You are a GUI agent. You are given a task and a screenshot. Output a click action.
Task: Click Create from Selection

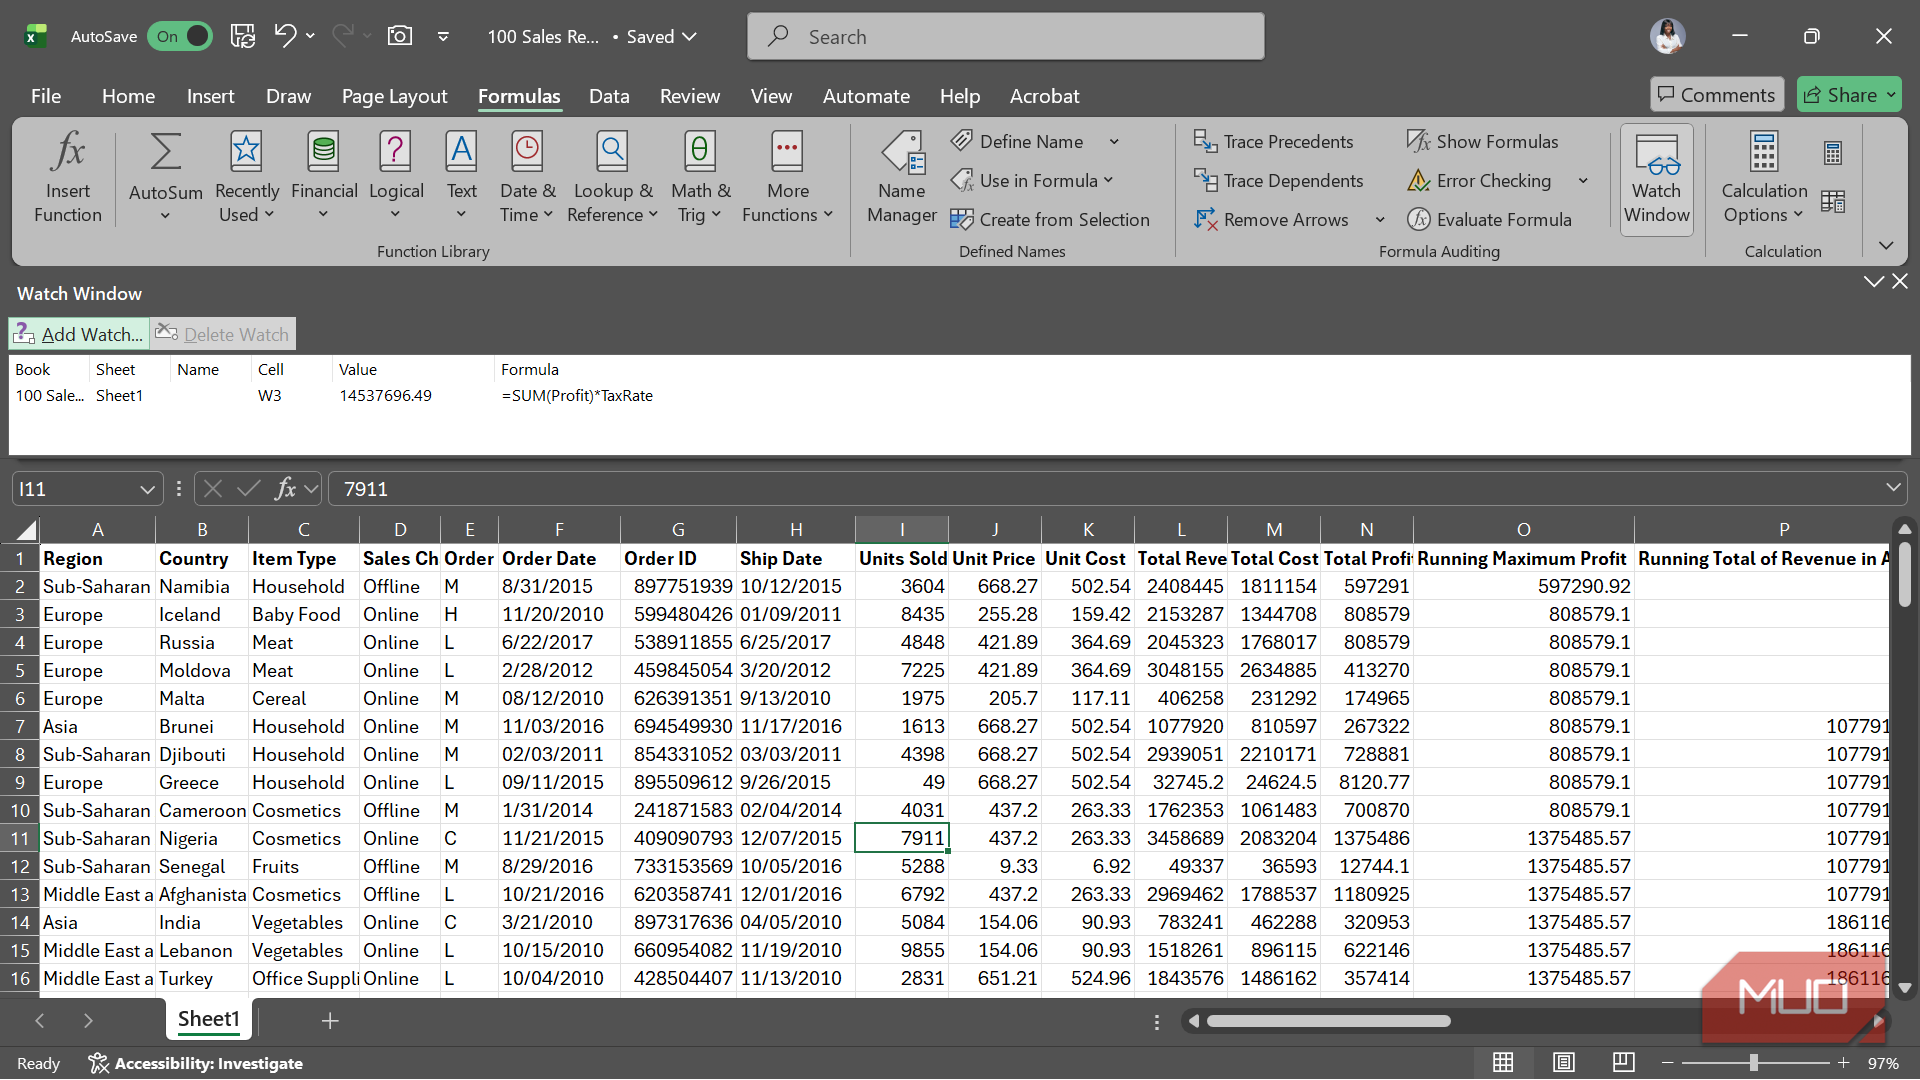1050,220
